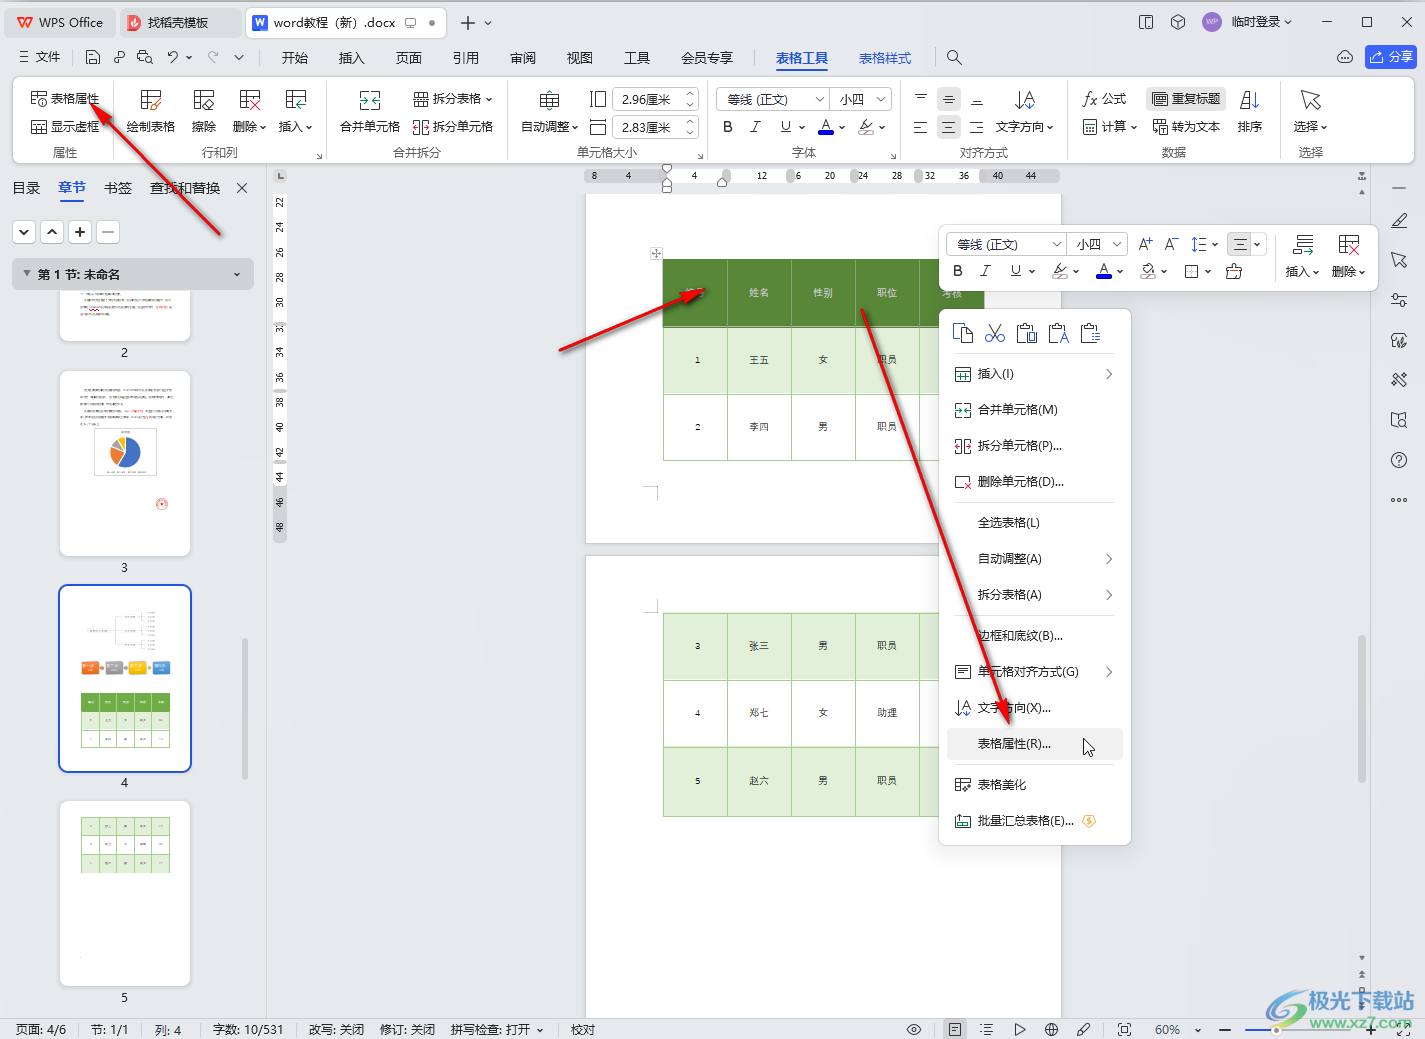Expand 自动调整(A) submenu
Screen dimensions: 1425x1039
(x=1035, y=559)
